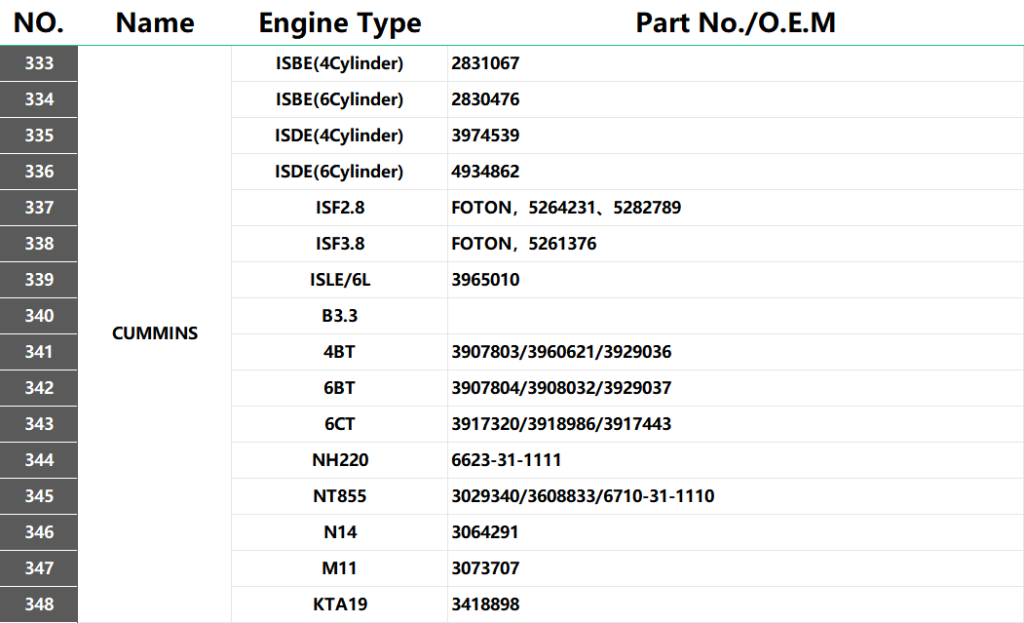
Task: Click the Engine Type column header
Action: click(340, 24)
